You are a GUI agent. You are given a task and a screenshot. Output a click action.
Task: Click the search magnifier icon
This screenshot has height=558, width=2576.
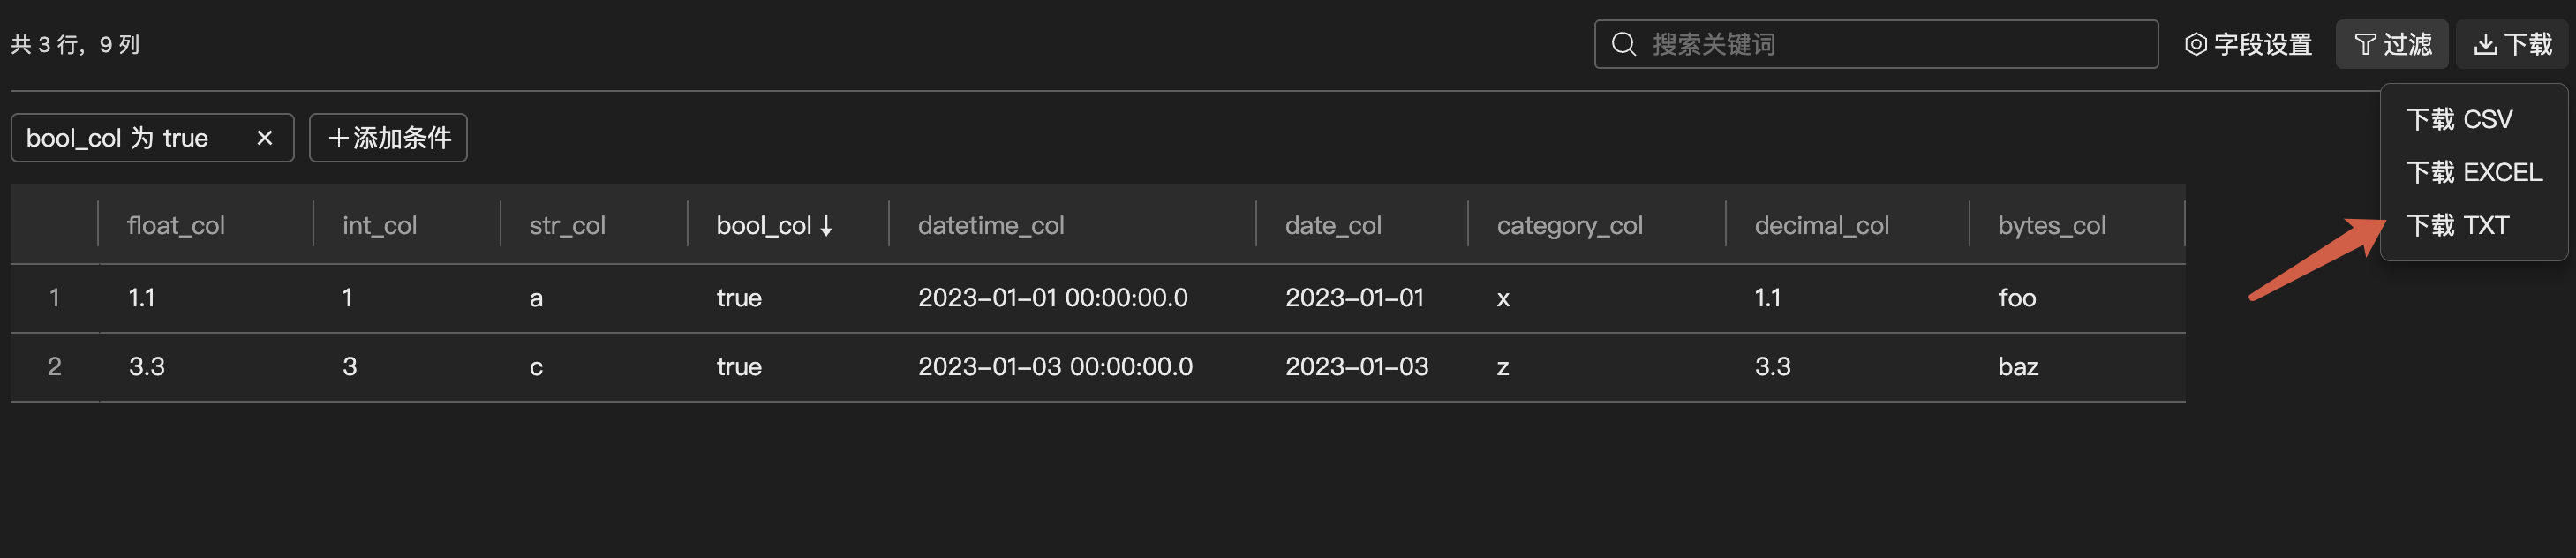(1624, 44)
